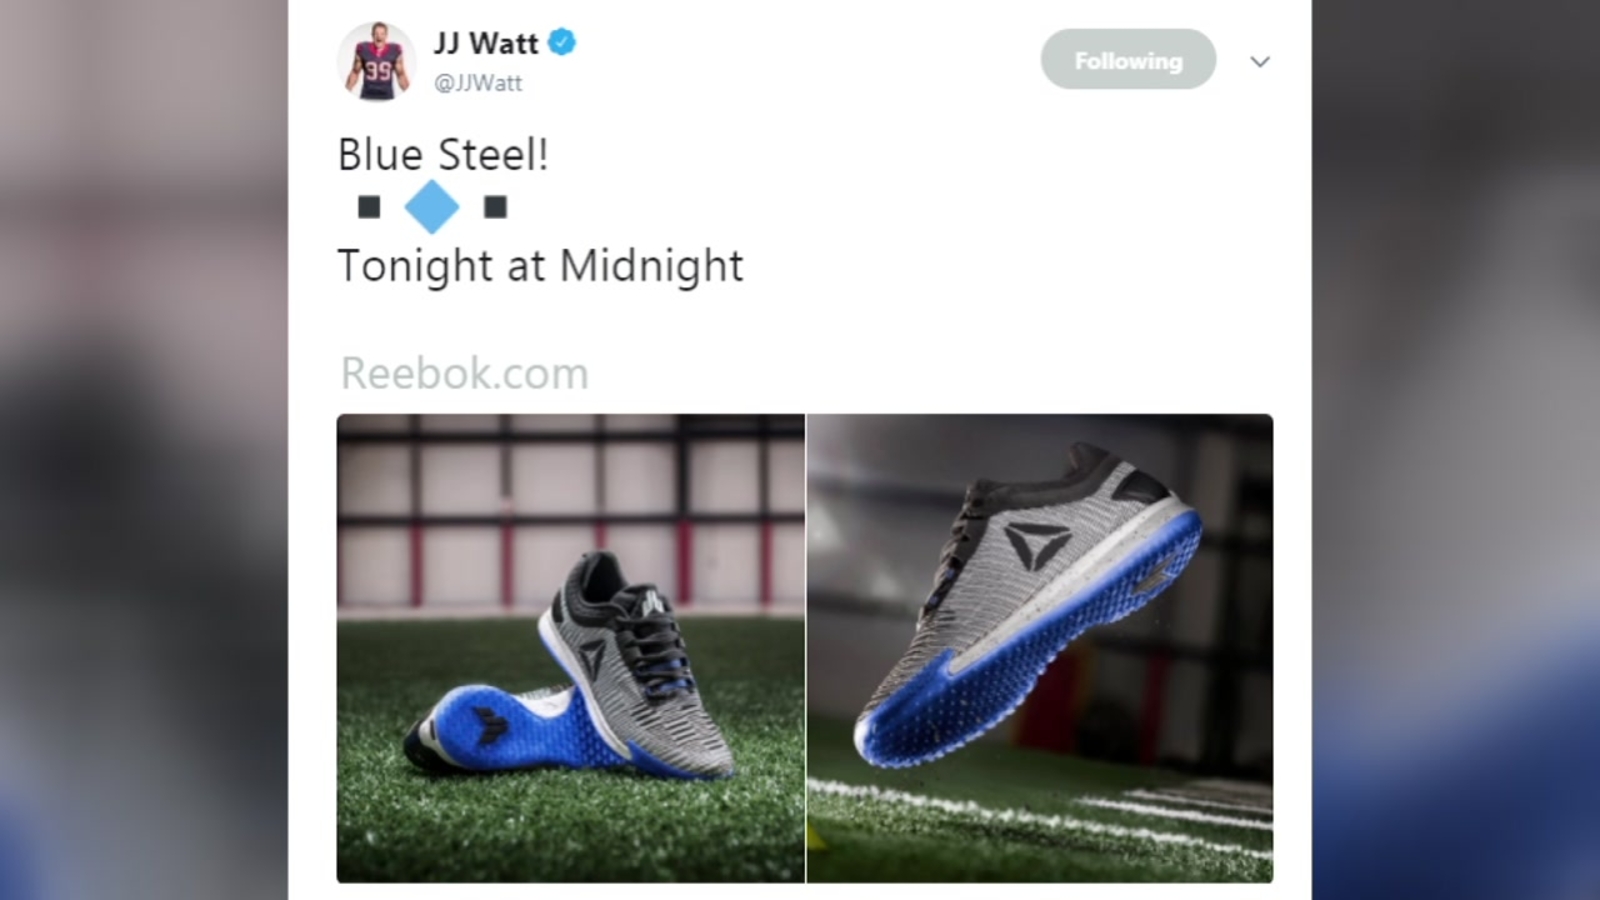Viewport: 1600px width, 900px height.
Task: Expand the tweet options chevron
Action: [x=1260, y=62]
